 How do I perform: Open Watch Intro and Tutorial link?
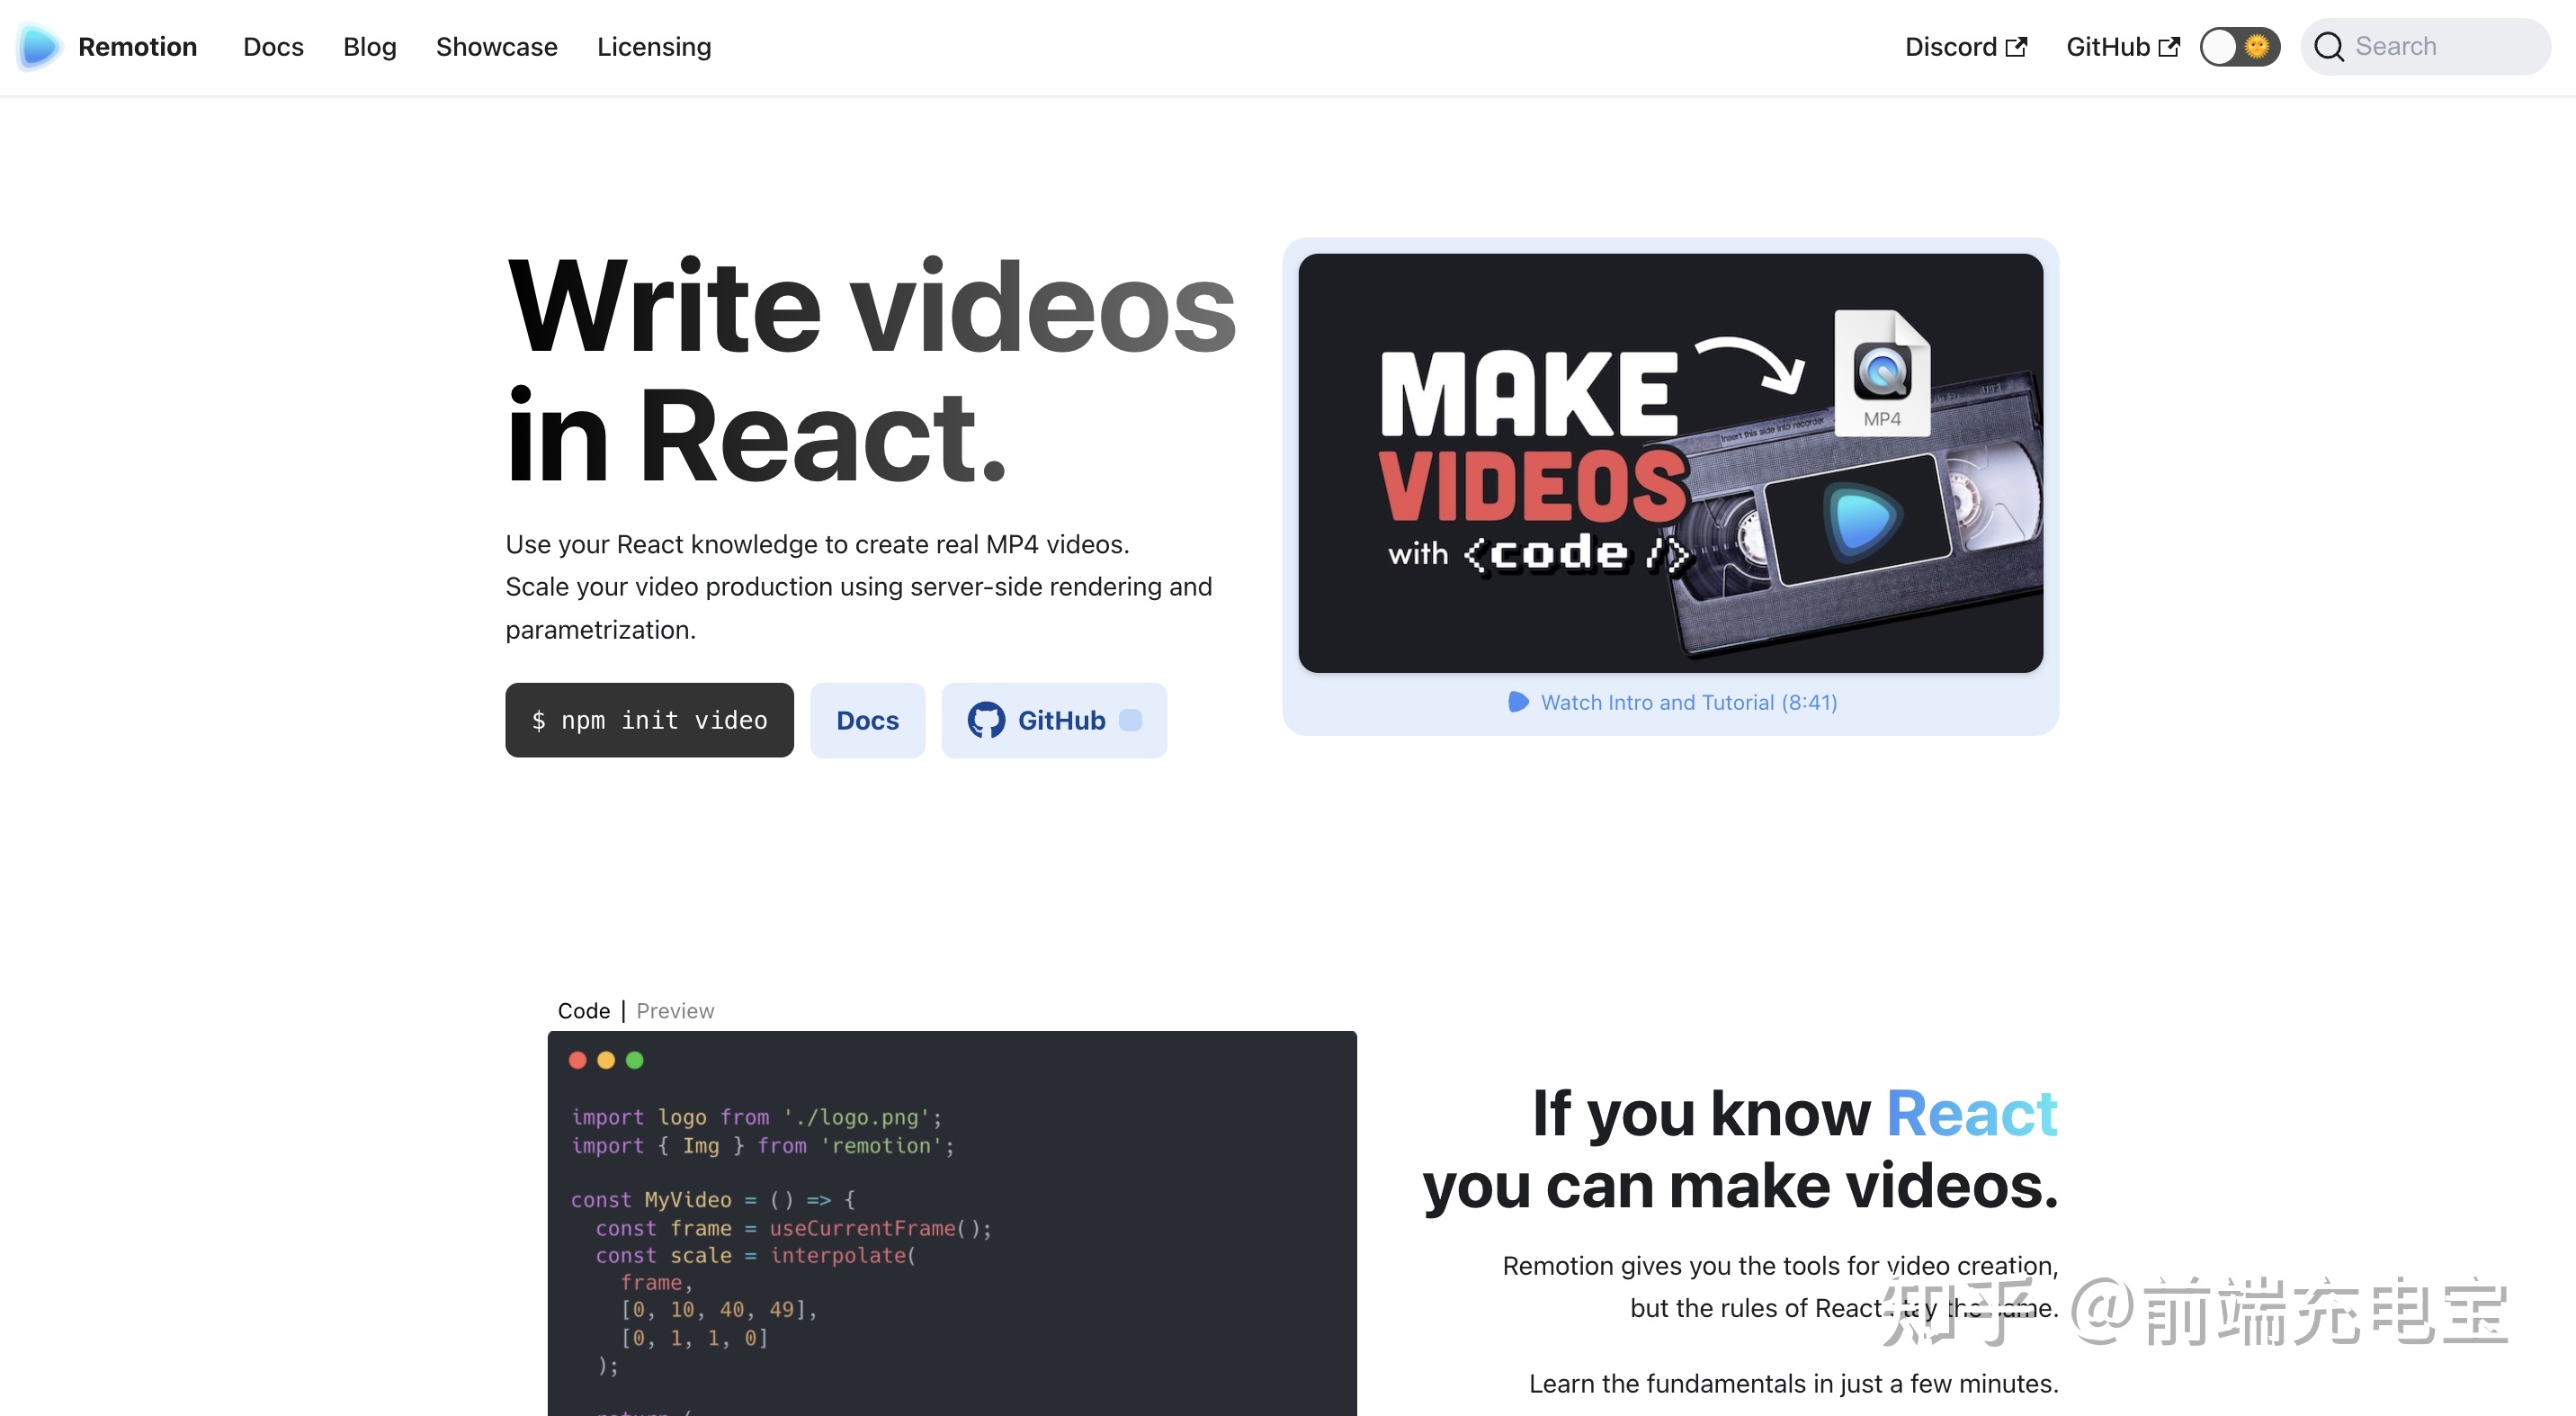tap(1688, 702)
